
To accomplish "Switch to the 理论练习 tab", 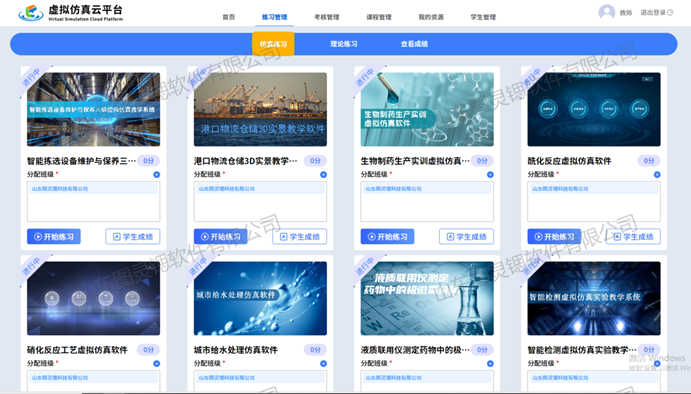I will click(x=344, y=44).
